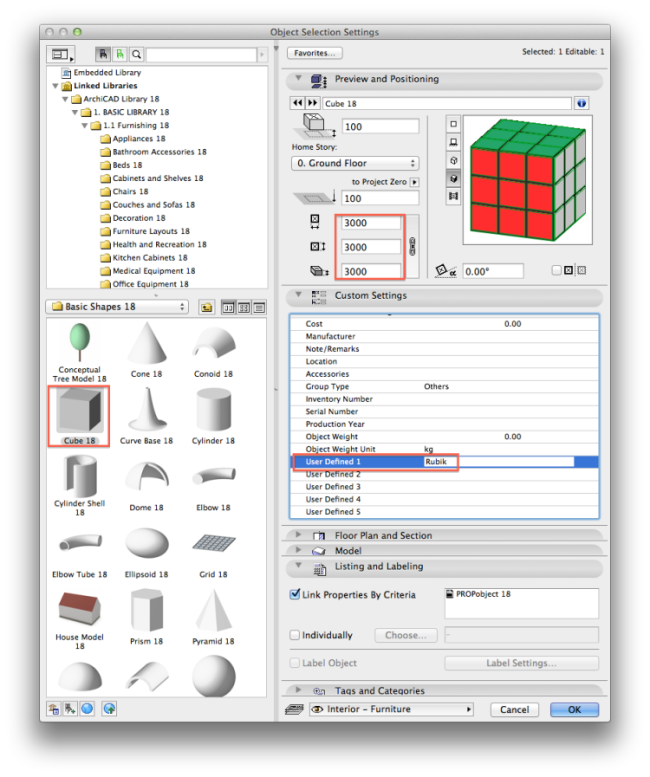Click the go up one folder level icon
The height and width of the screenshot is (777, 650).
(207, 308)
